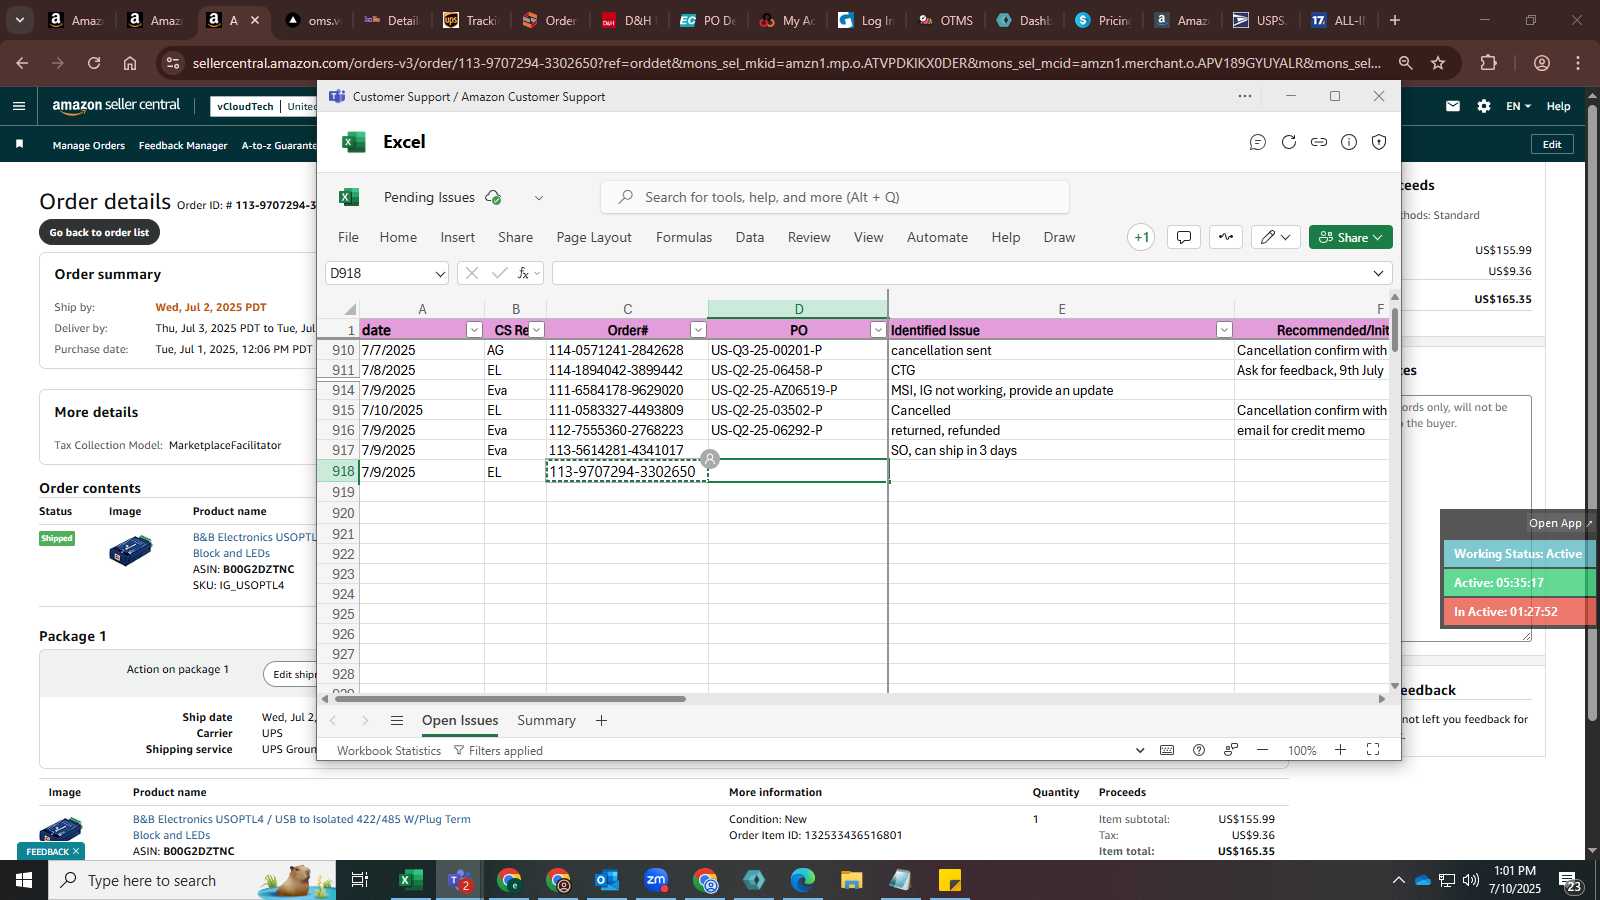
Task: Switch to the Summary sheet tab
Action: tap(546, 720)
